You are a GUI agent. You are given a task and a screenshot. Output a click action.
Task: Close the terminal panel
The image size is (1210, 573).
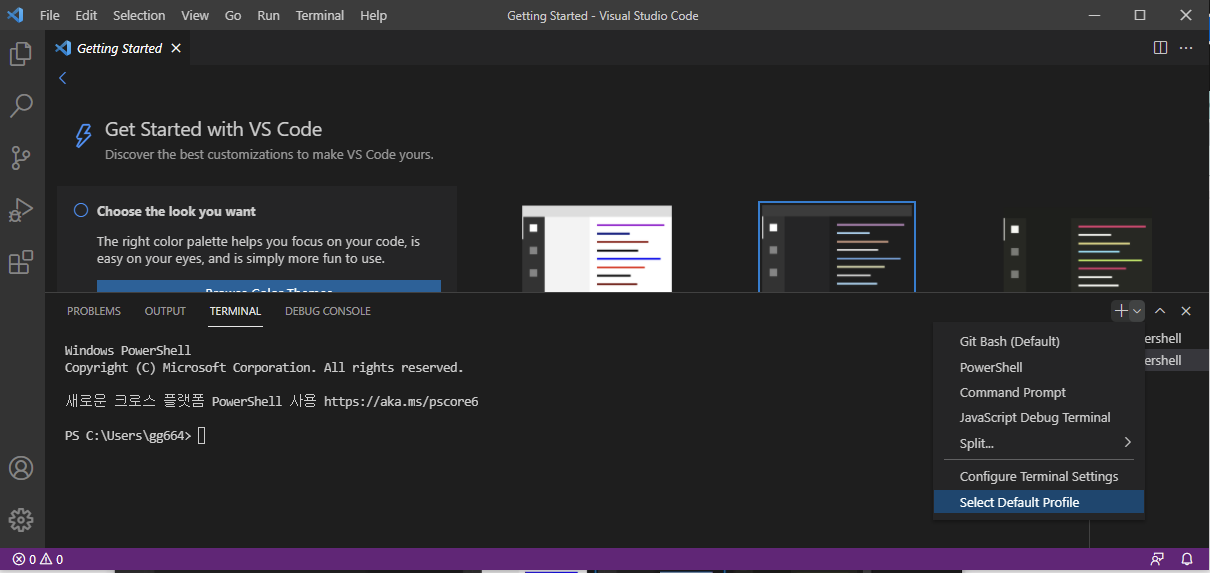click(1186, 311)
